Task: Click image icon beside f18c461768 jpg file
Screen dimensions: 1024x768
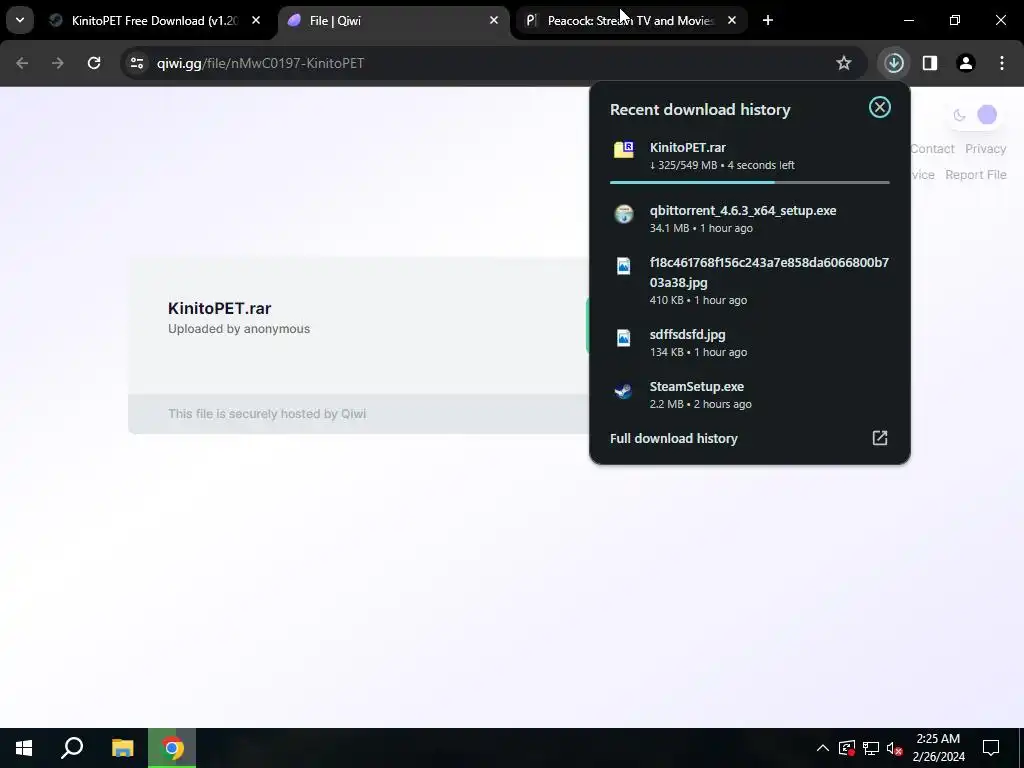Action: (x=624, y=266)
